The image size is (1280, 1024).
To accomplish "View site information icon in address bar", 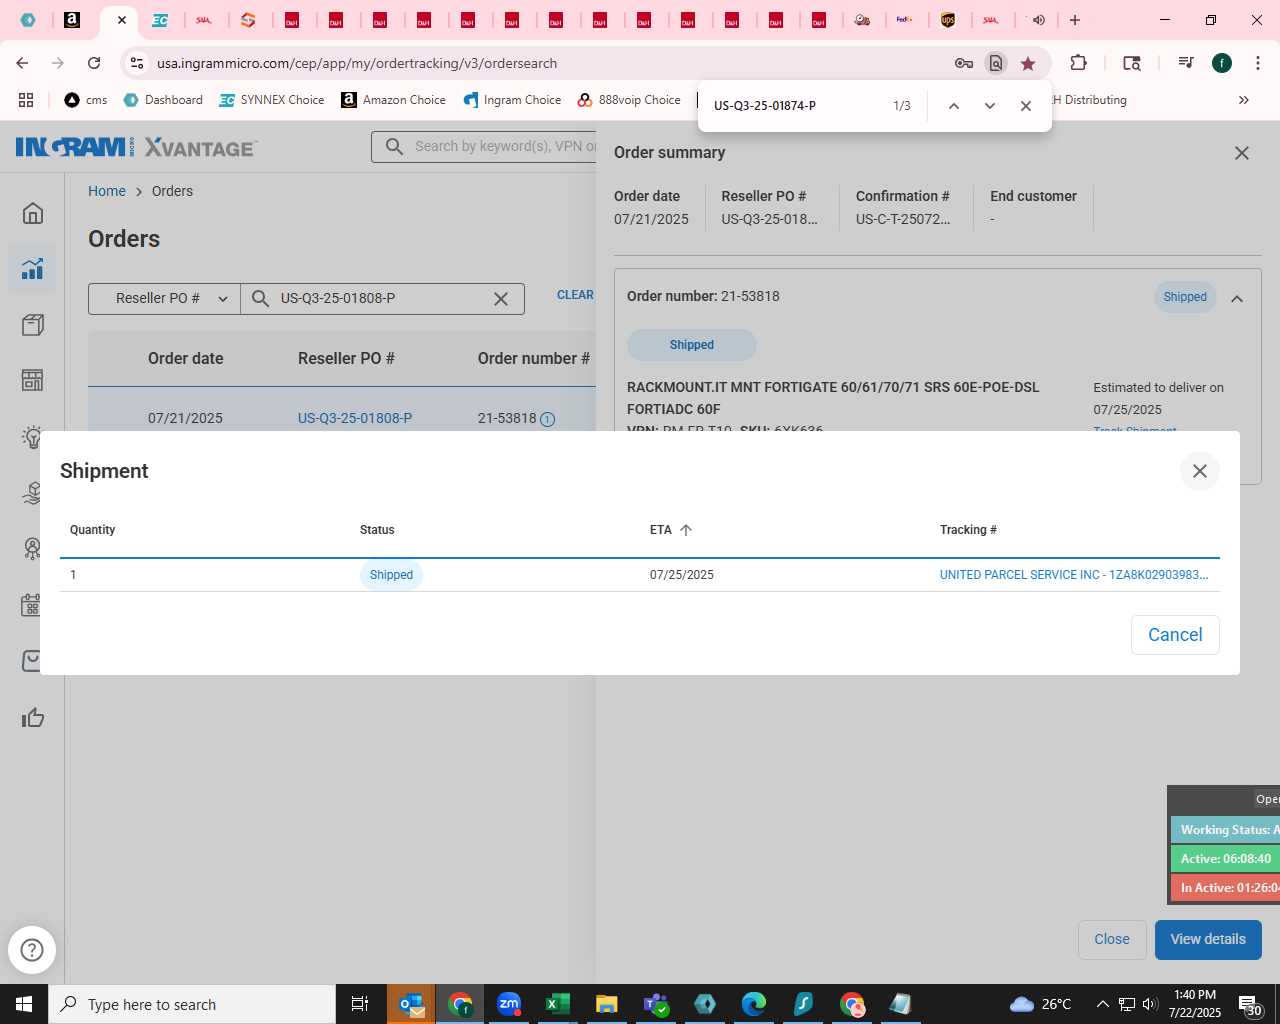I will coord(137,63).
